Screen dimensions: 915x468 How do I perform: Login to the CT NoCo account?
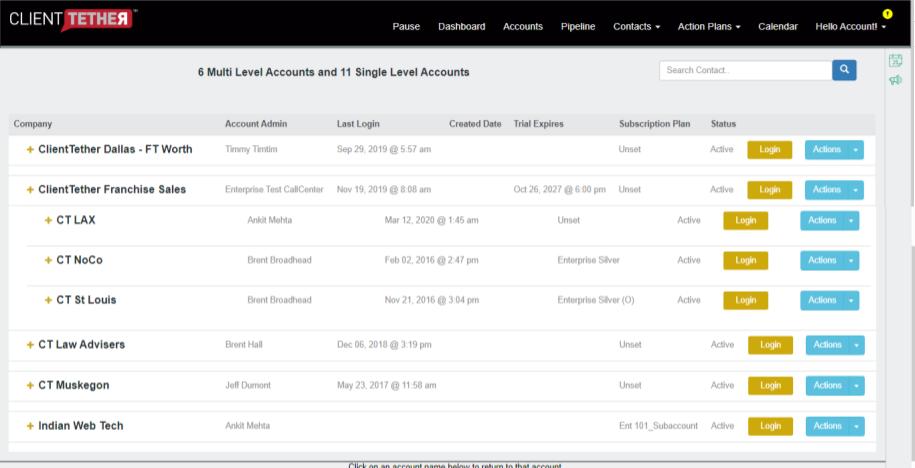[746, 260]
